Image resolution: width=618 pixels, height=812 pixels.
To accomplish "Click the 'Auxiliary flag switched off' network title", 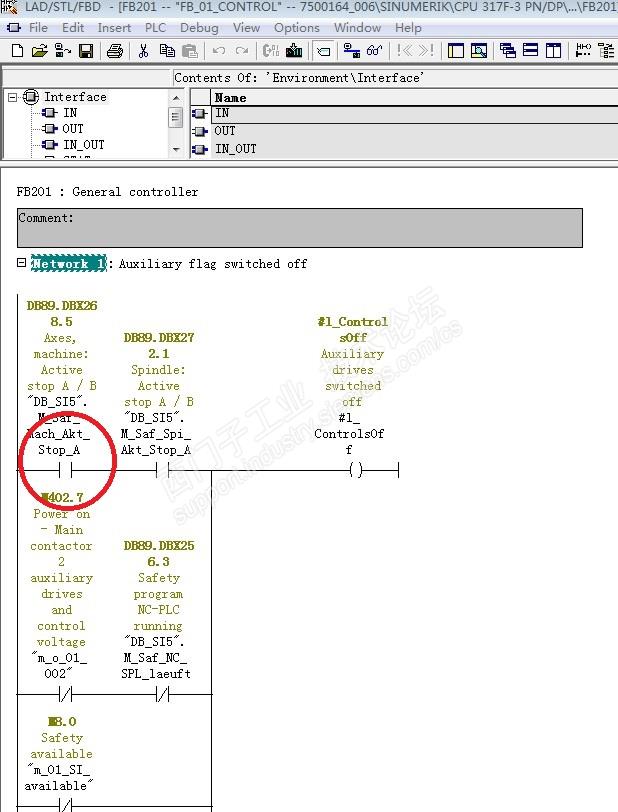I will (213, 264).
